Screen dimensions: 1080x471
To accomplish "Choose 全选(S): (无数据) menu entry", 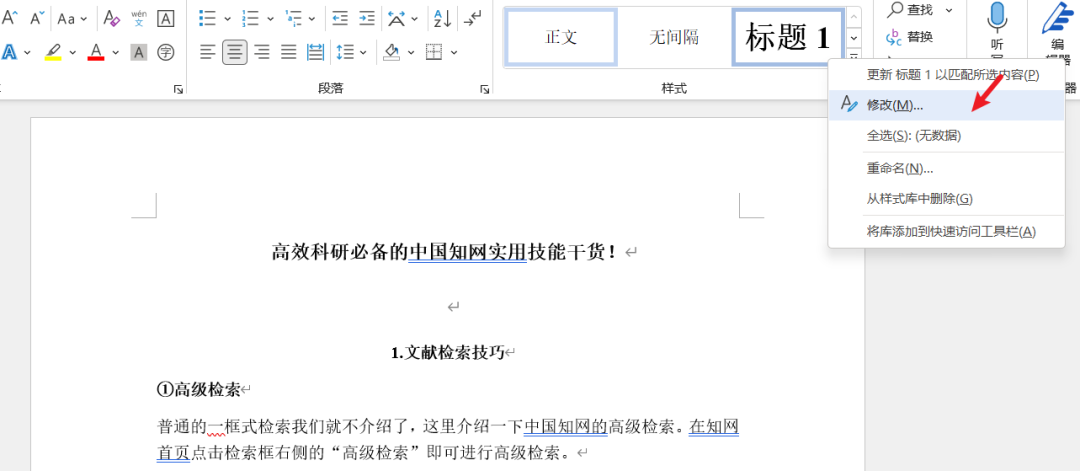I will point(946,136).
